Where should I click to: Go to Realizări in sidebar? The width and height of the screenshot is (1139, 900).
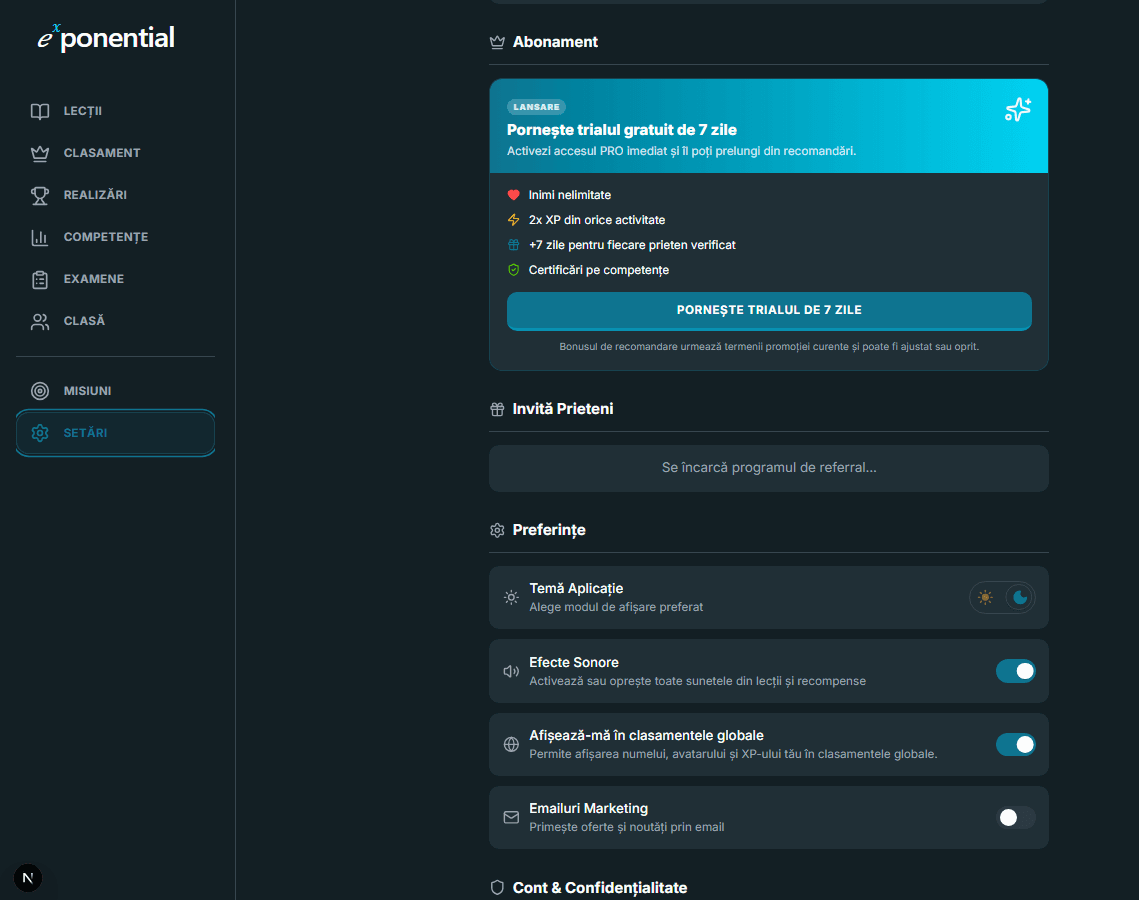[115, 195]
